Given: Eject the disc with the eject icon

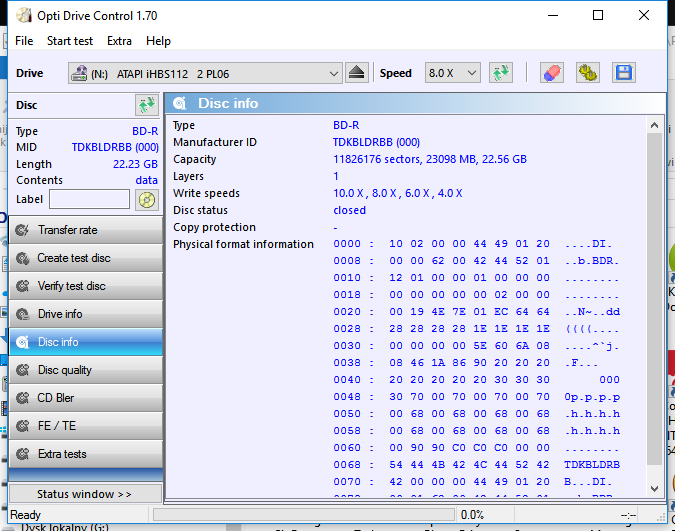Looking at the screenshot, I should pyautogui.click(x=356, y=73).
